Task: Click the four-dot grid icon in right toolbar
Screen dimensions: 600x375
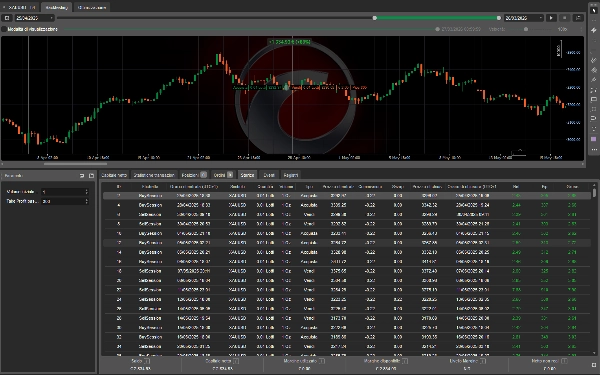Action: [x=594, y=129]
